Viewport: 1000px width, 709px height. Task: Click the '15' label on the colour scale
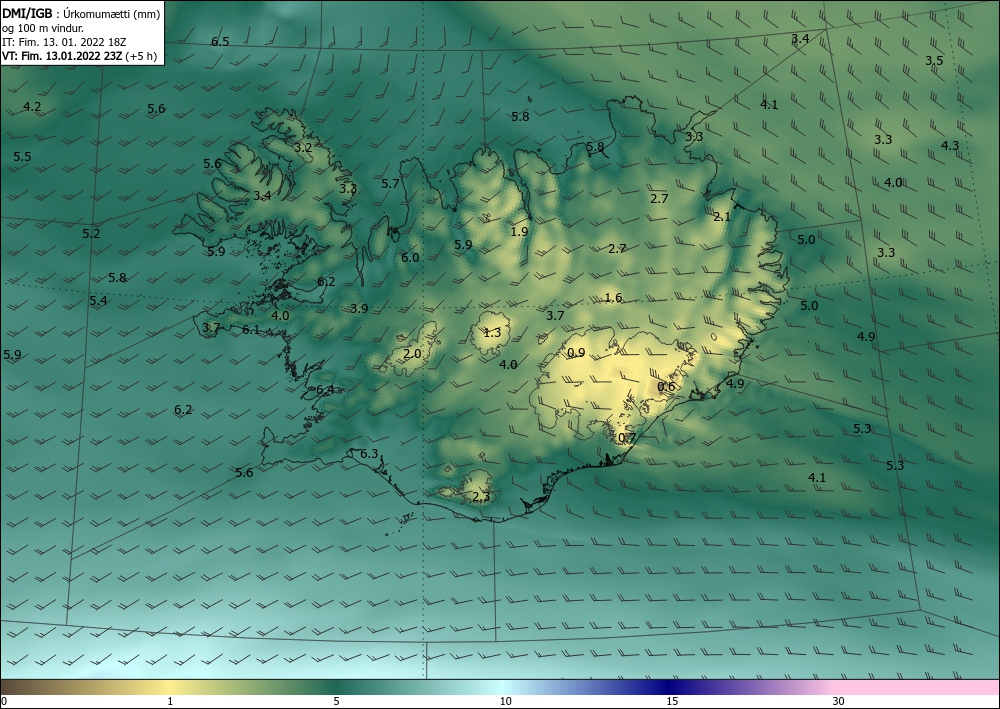pos(672,701)
